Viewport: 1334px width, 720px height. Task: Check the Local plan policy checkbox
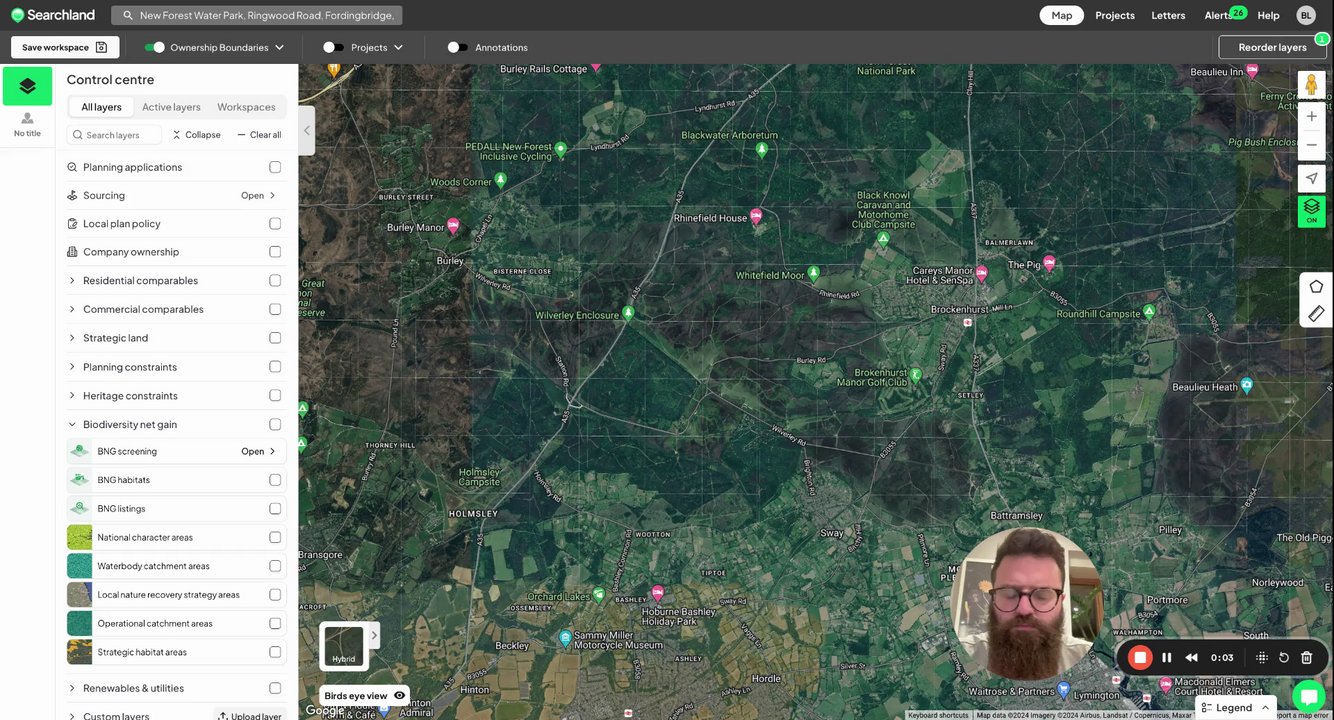click(x=275, y=224)
